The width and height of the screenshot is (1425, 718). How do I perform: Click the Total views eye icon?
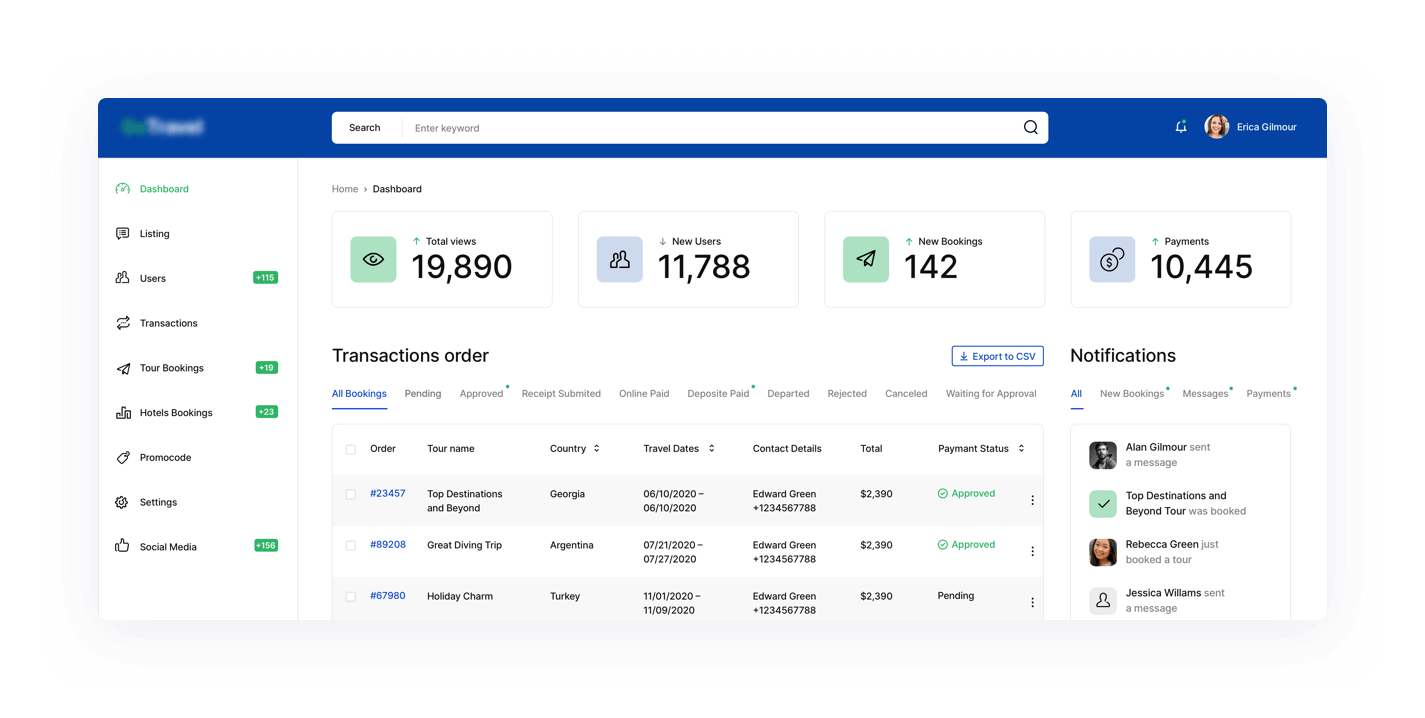(373, 260)
